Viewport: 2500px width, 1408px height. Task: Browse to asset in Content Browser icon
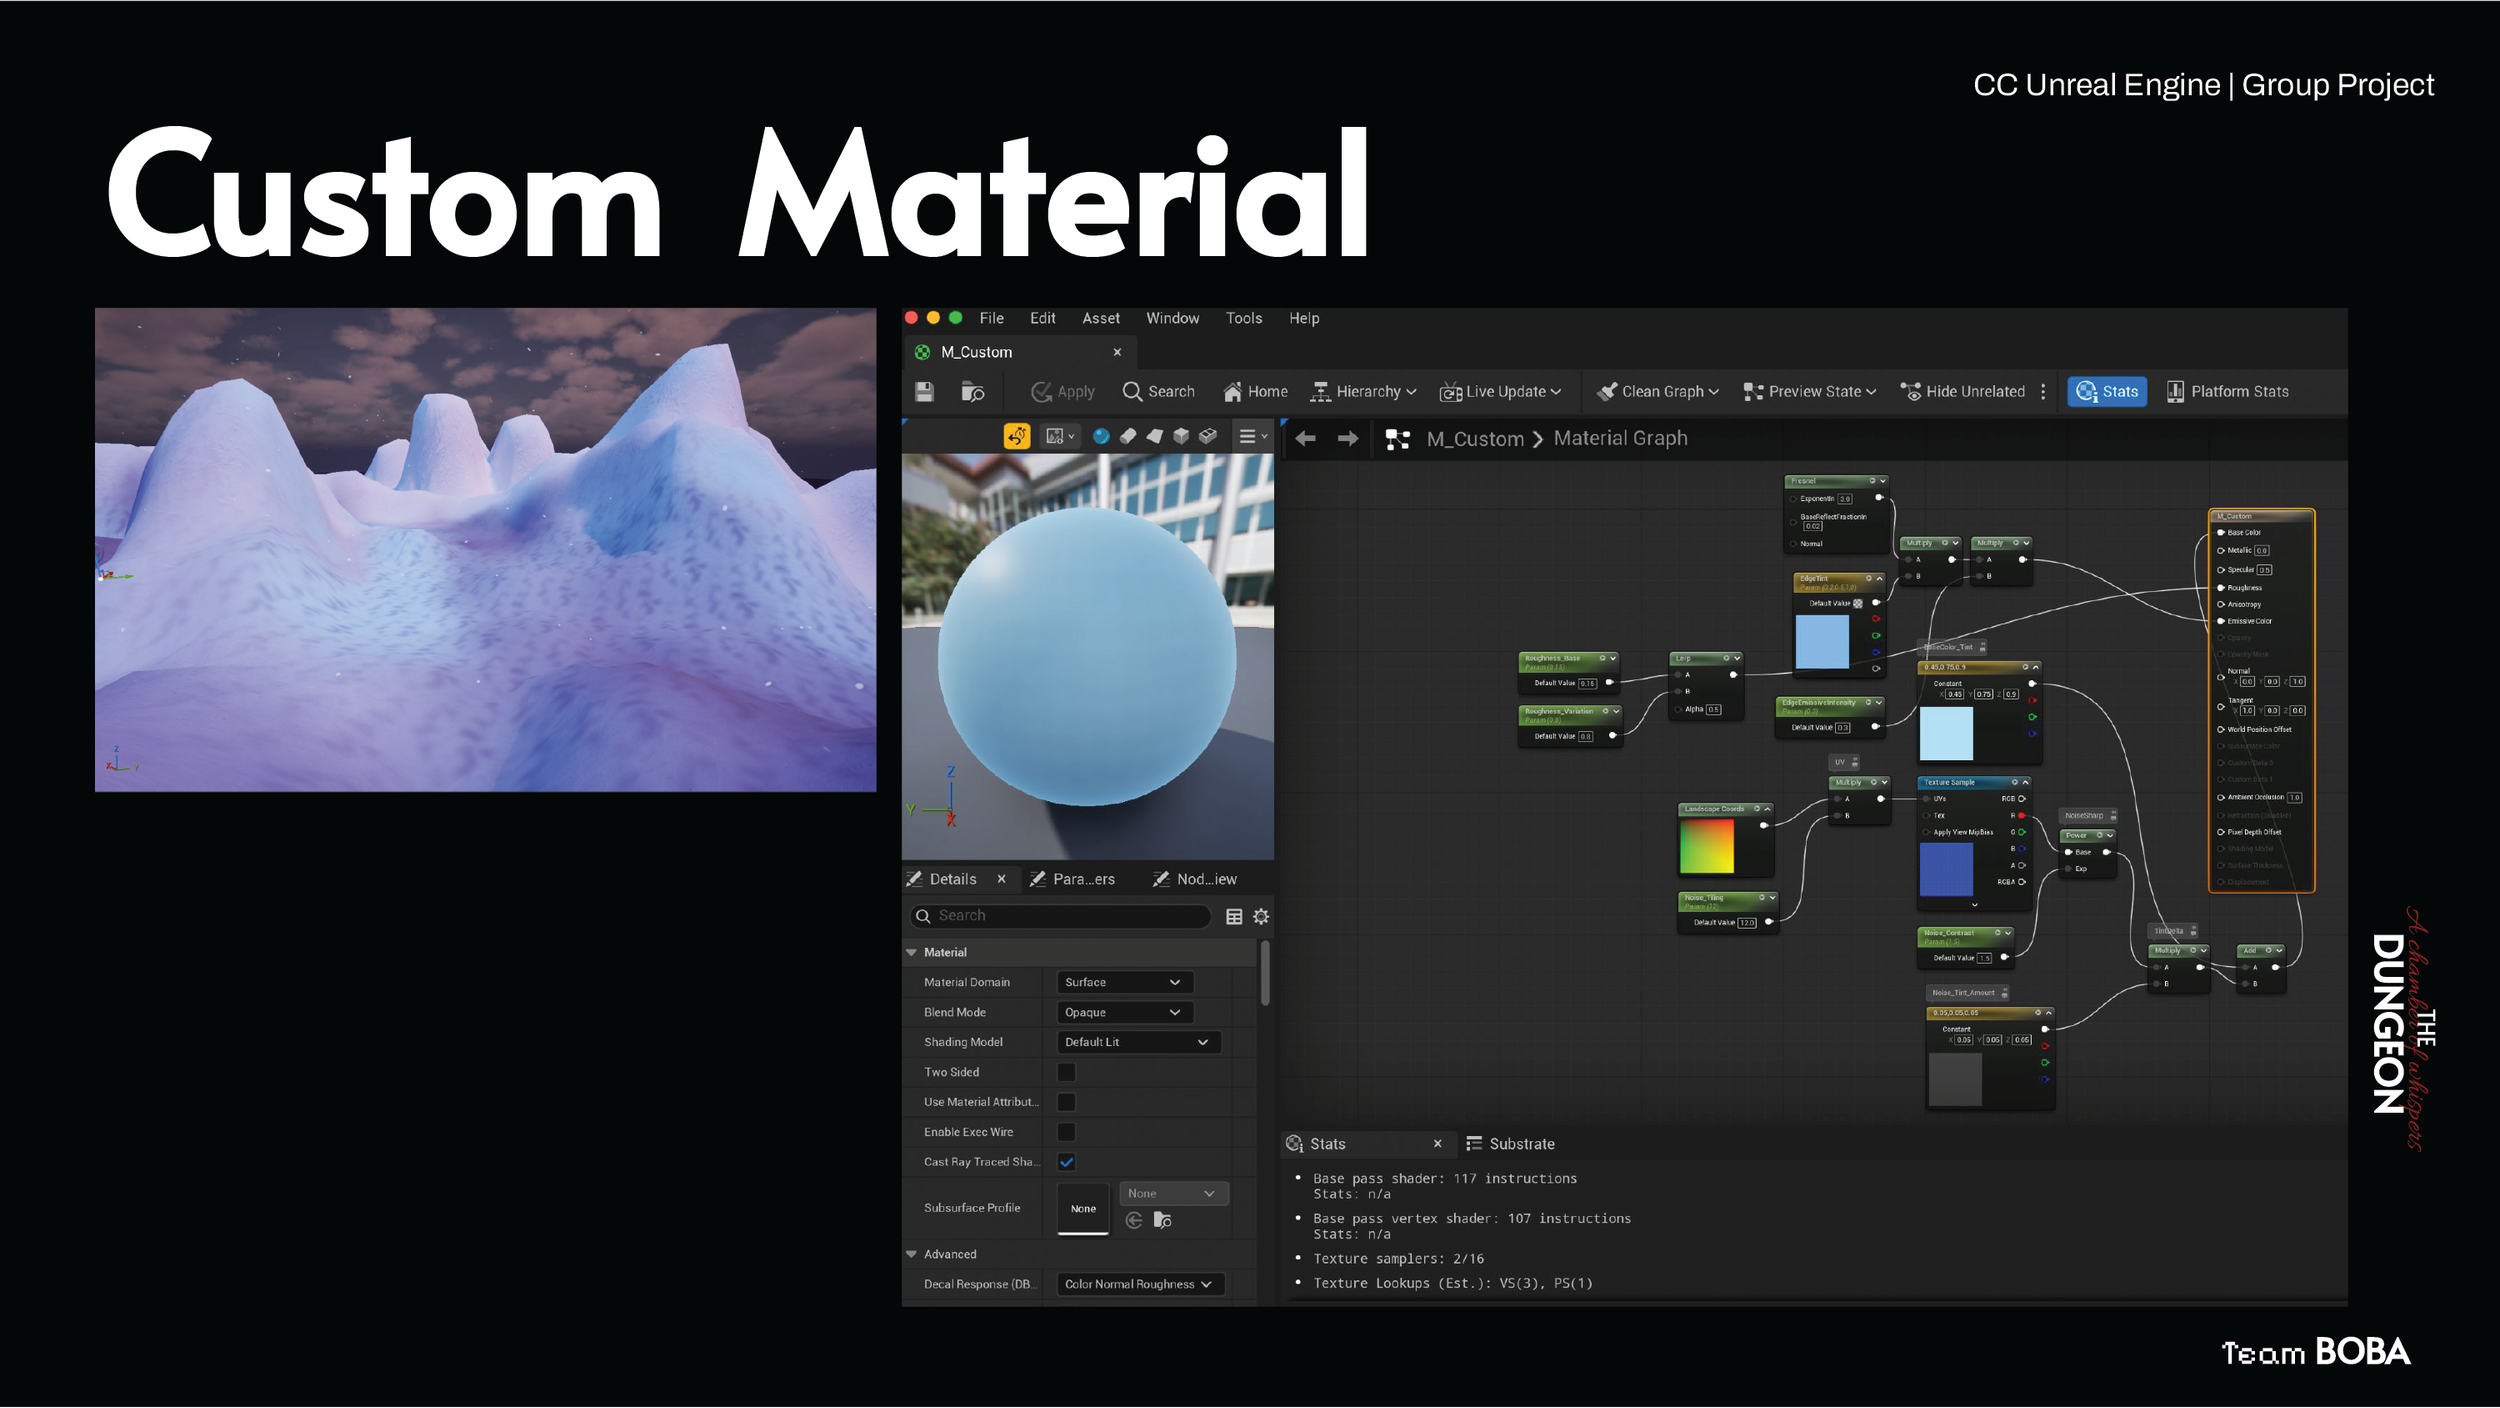pos(973,392)
